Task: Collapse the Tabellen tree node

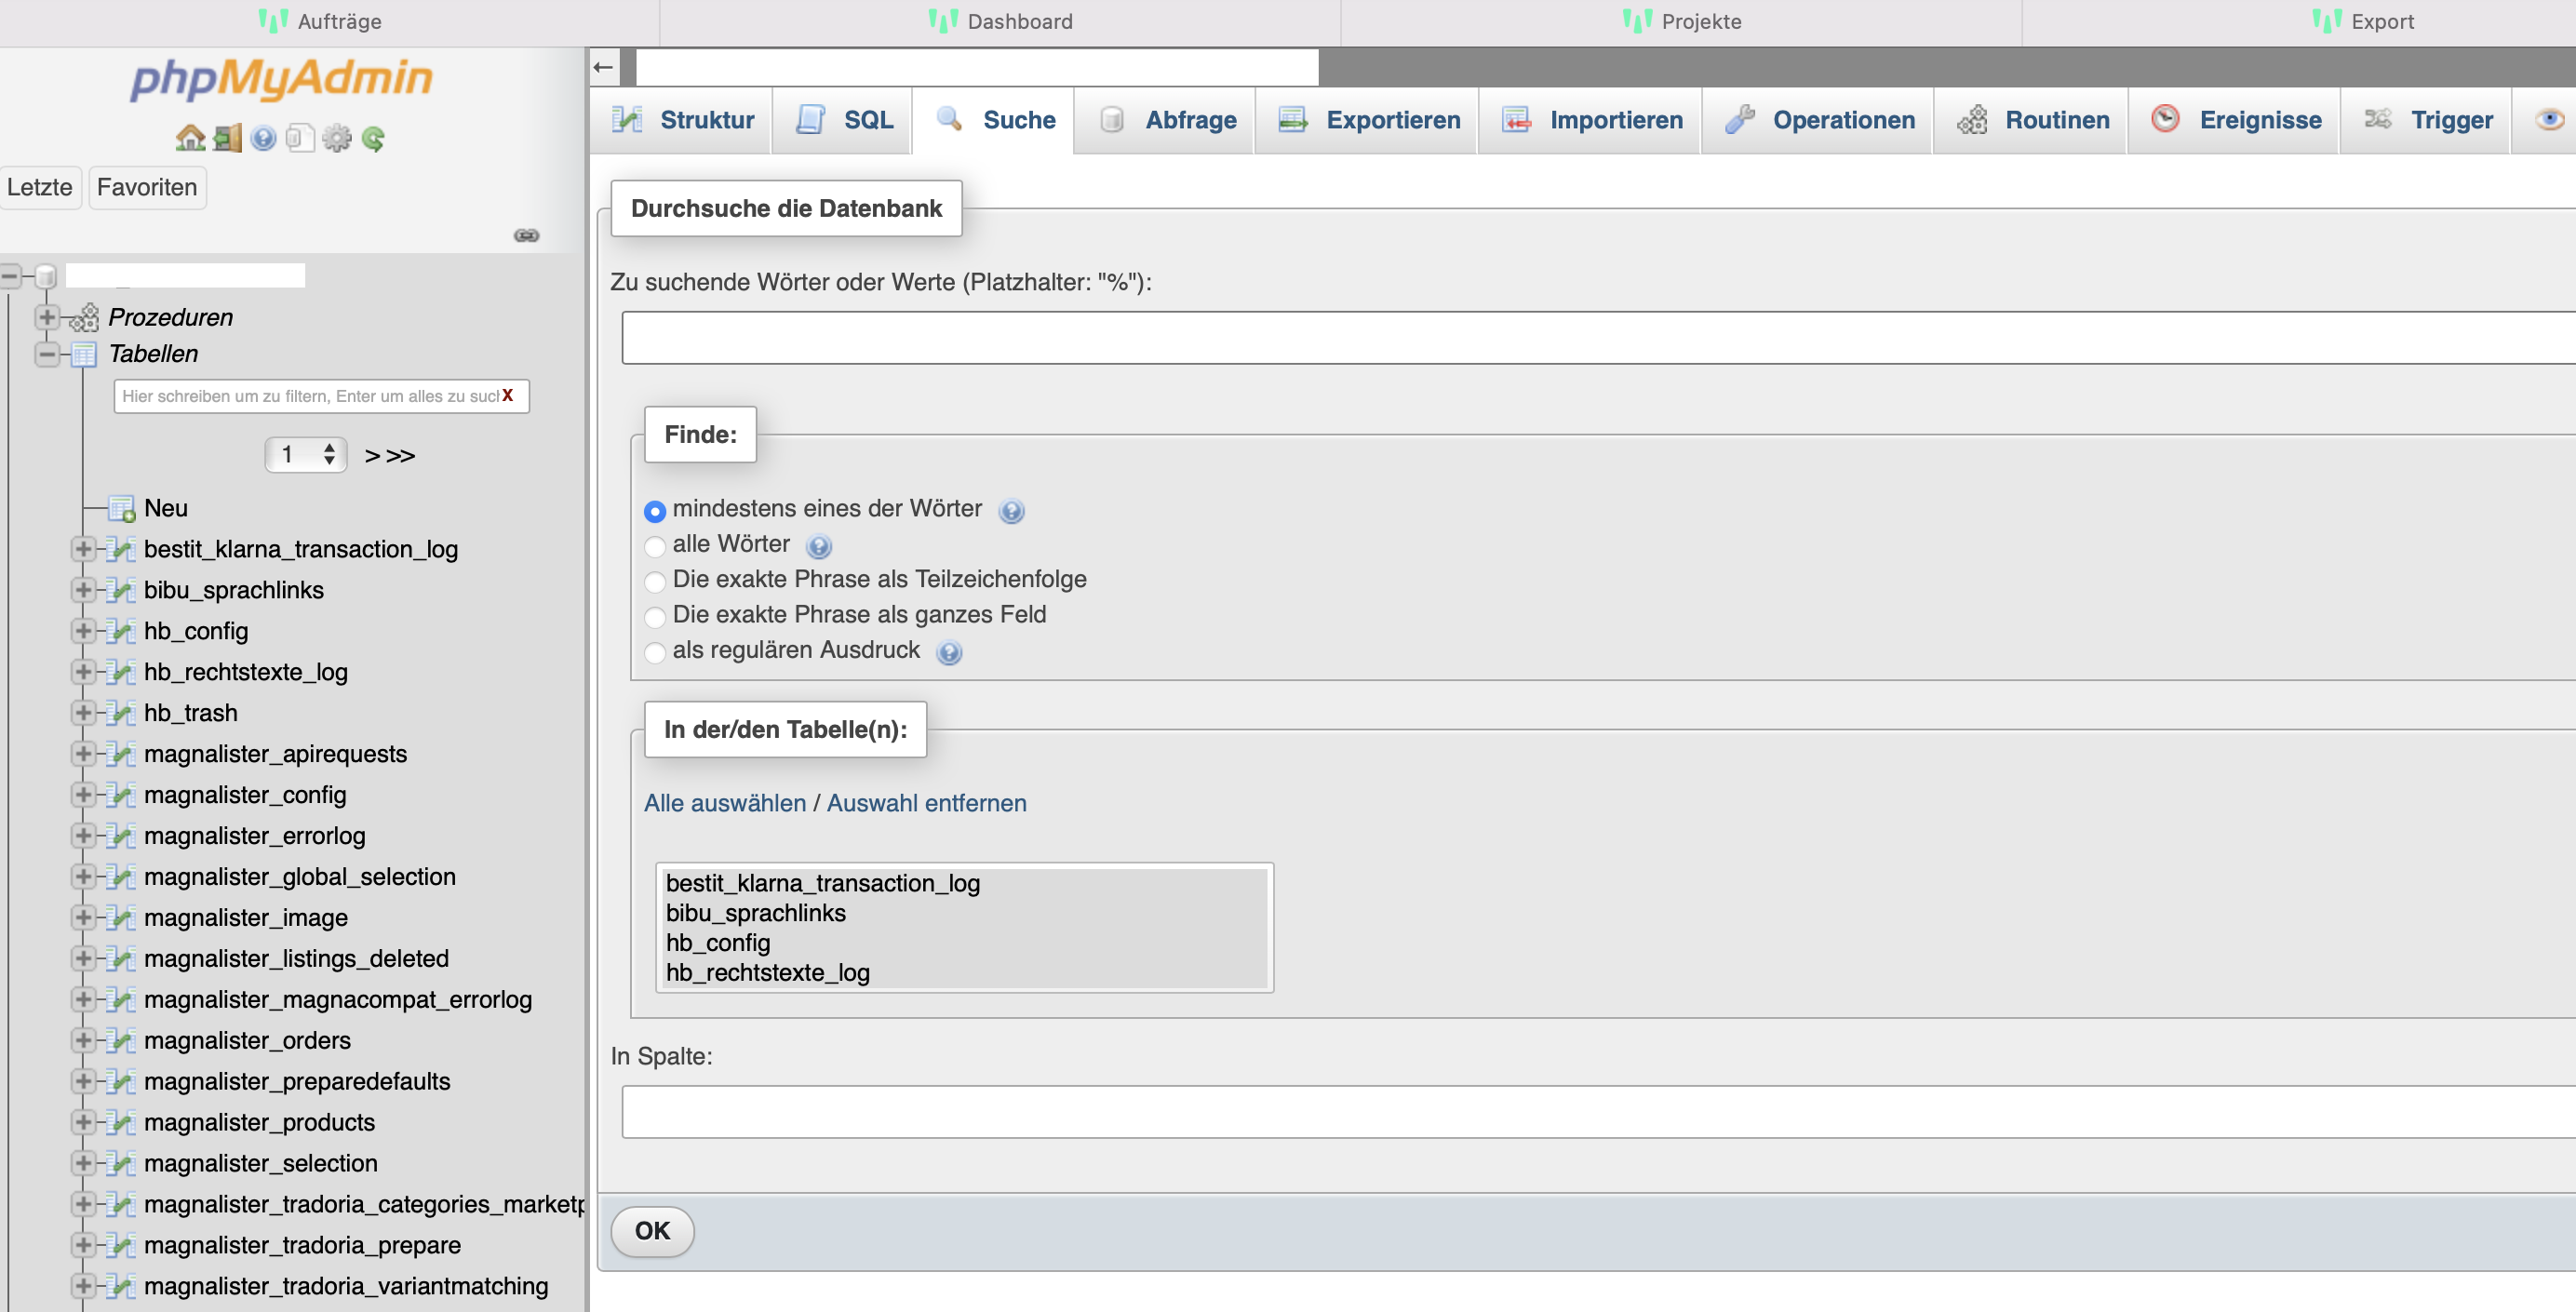Action: pyautogui.click(x=46, y=354)
